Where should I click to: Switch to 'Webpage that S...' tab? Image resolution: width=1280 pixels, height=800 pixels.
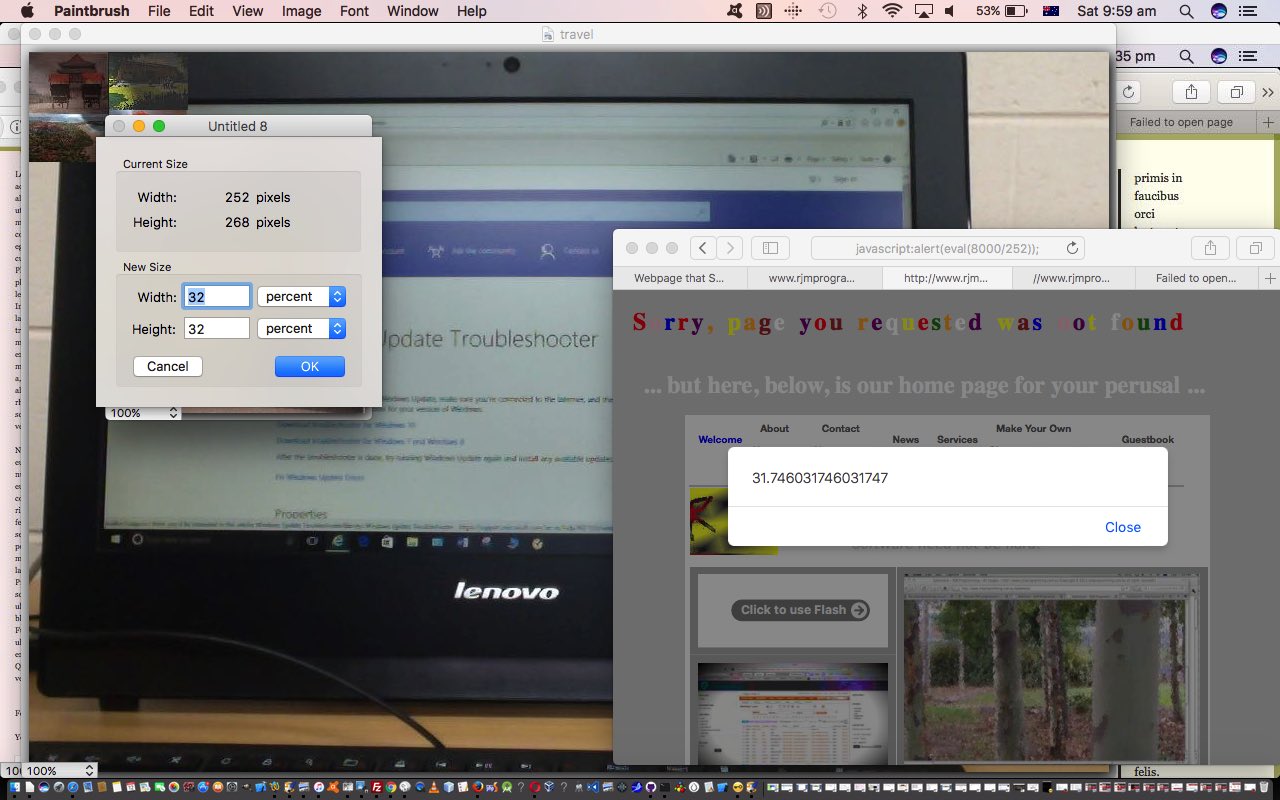point(679,278)
